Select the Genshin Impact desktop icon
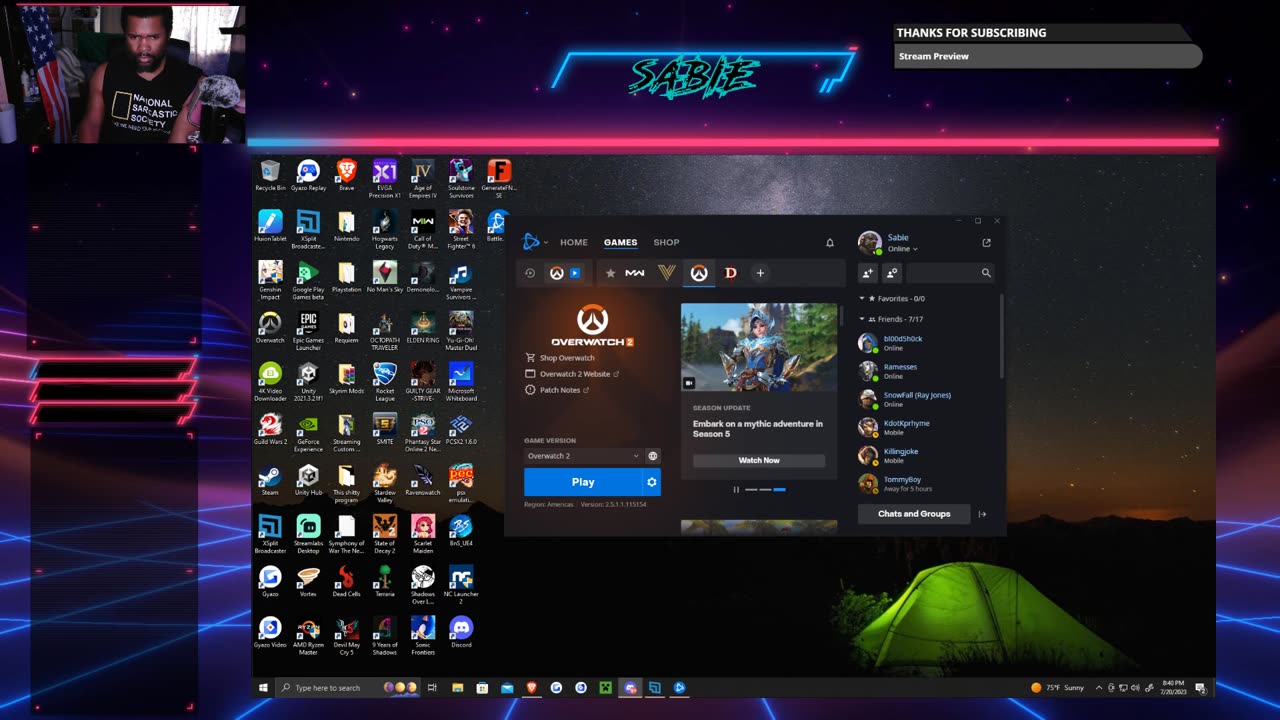The height and width of the screenshot is (720, 1280). pyautogui.click(x=270, y=280)
